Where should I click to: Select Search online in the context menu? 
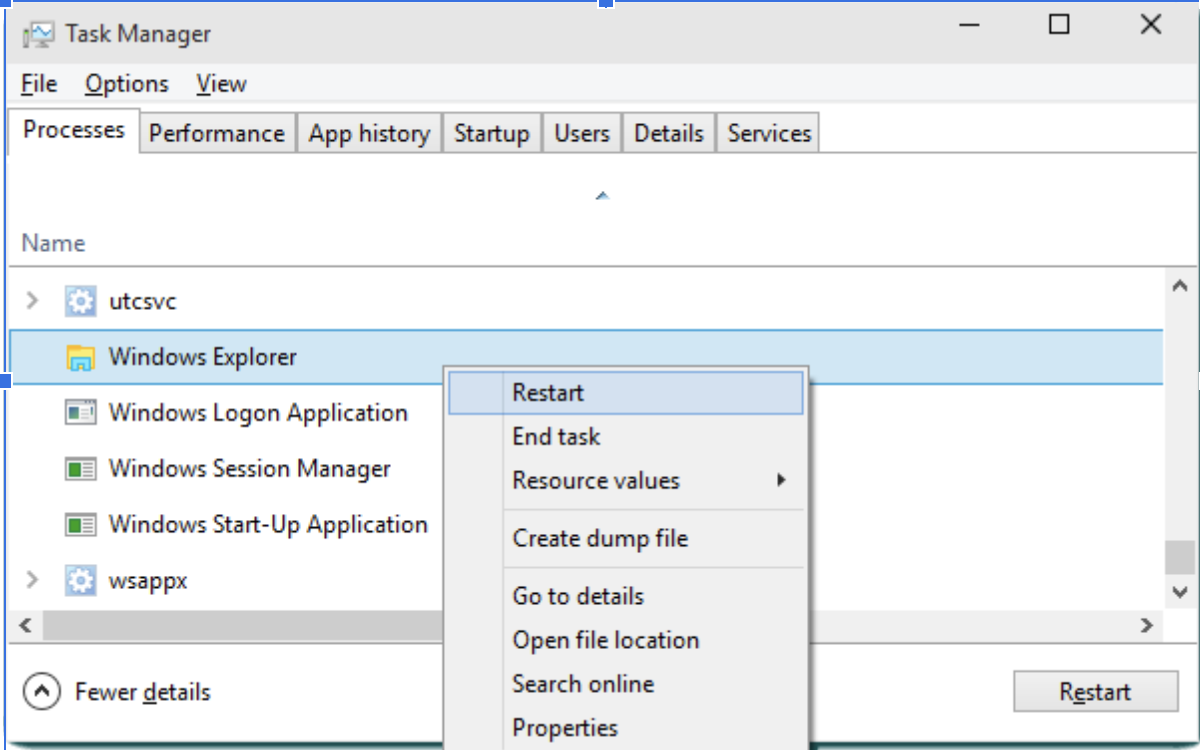click(x=583, y=684)
